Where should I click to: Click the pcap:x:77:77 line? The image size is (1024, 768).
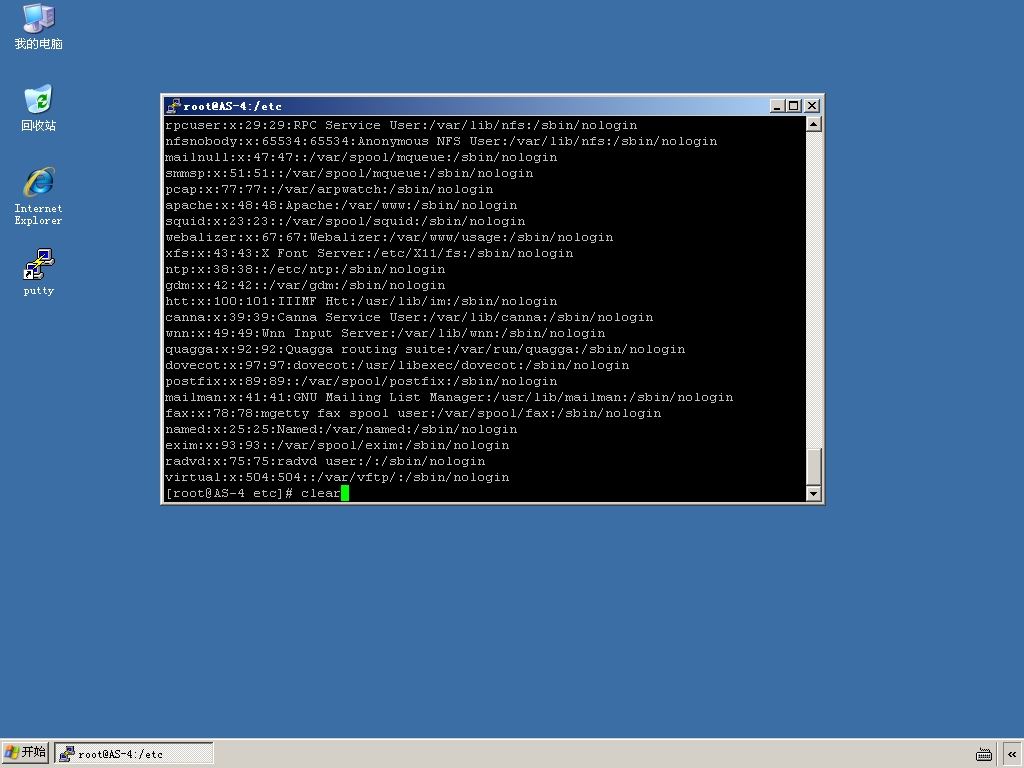point(329,189)
